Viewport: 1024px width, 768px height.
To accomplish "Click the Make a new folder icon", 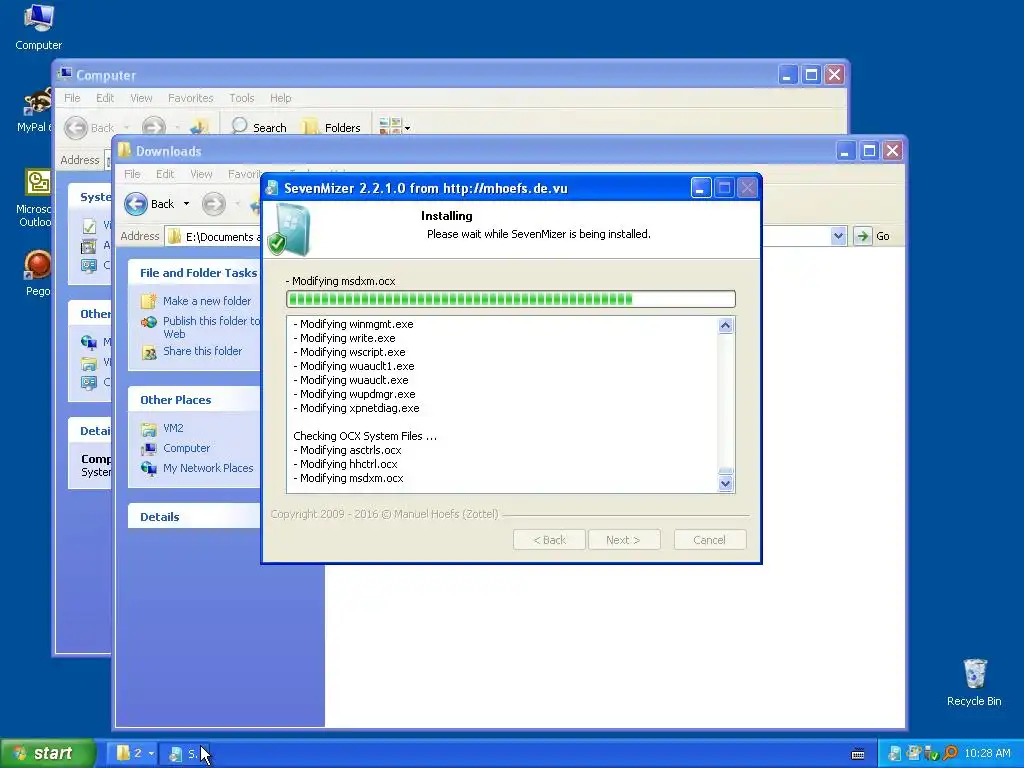I will click(x=149, y=301).
